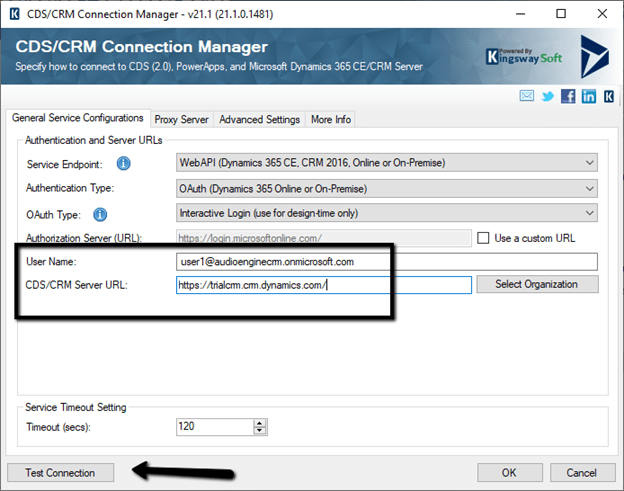624x491 pixels.
Task: Click the Authorization Server URL field
Action: coord(324,238)
